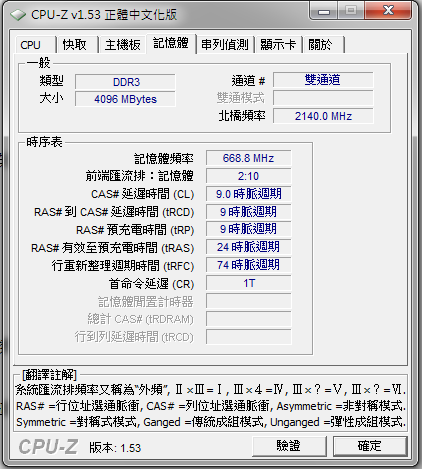Click the 2140.0 MHz 北橋頻率 field
This screenshot has width=422, height=469.
click(323, 116)
